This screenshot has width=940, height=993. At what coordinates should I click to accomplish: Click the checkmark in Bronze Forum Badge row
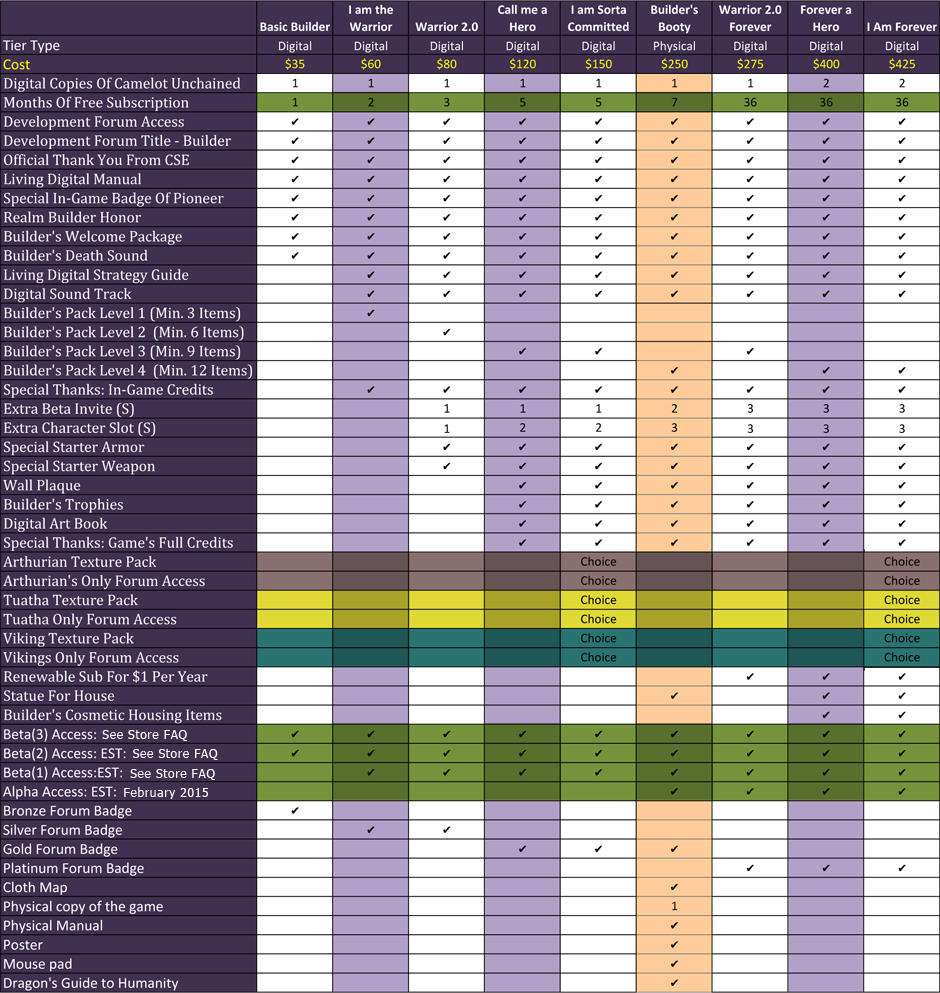[x=295, y=811]
